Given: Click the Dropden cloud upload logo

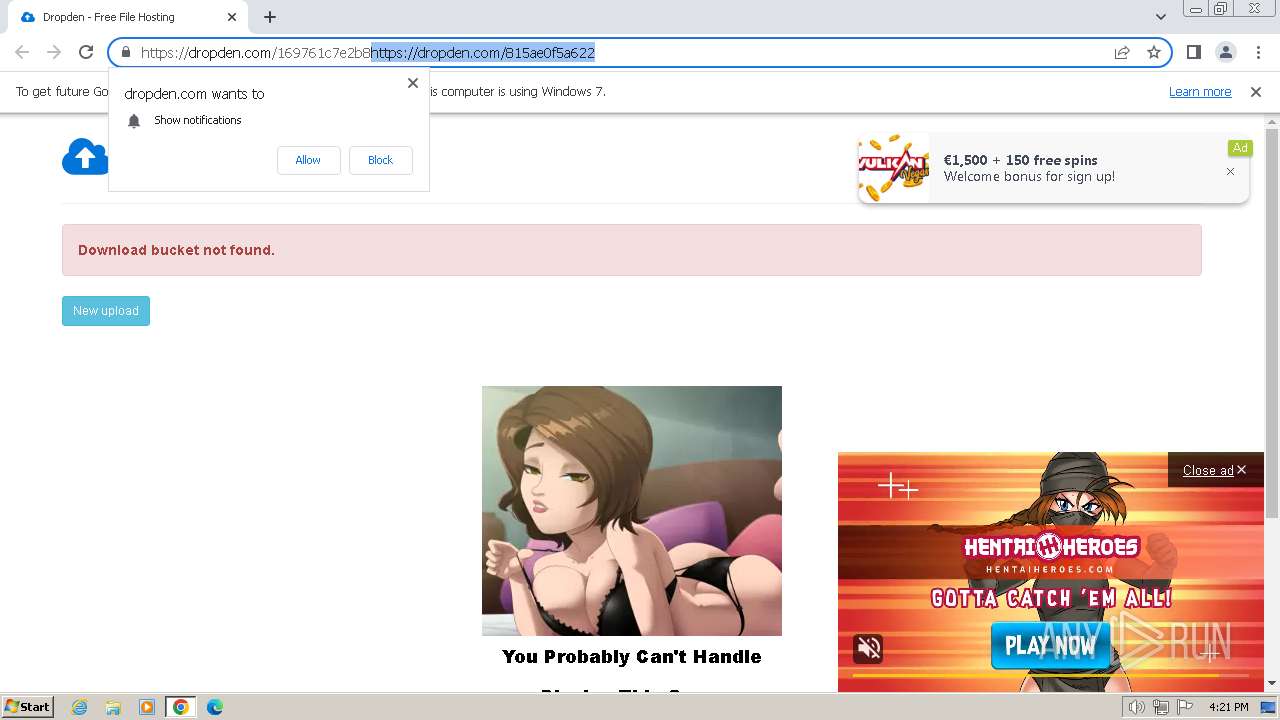Looking at the screenshot, I should [85, 157].
